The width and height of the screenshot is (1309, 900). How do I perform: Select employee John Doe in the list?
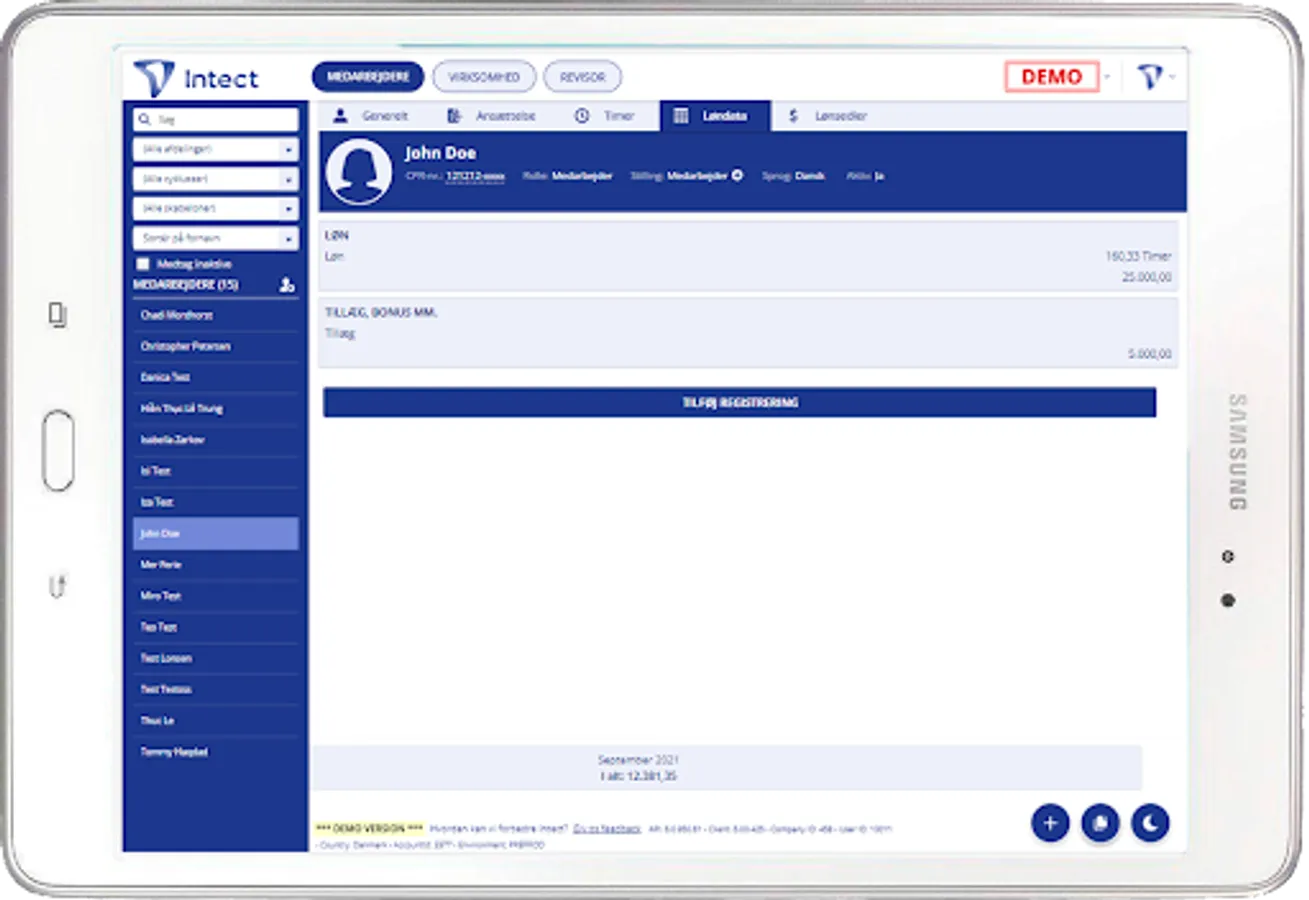pyautogui.click(x=215, y=533)
